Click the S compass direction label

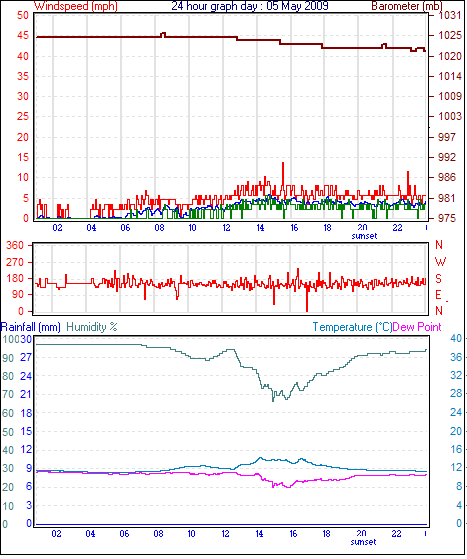(x=438, y=278)
